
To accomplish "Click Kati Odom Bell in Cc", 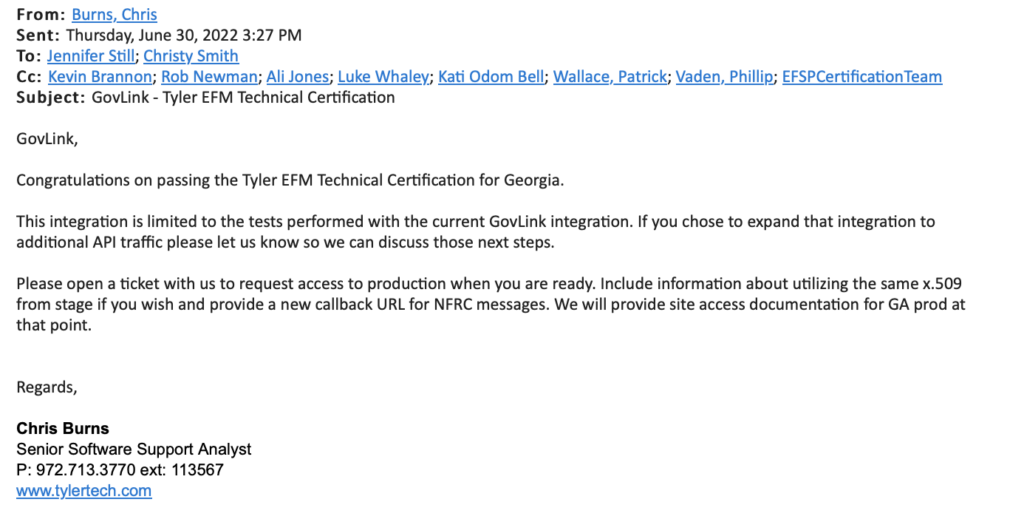I will coord(490,77).
